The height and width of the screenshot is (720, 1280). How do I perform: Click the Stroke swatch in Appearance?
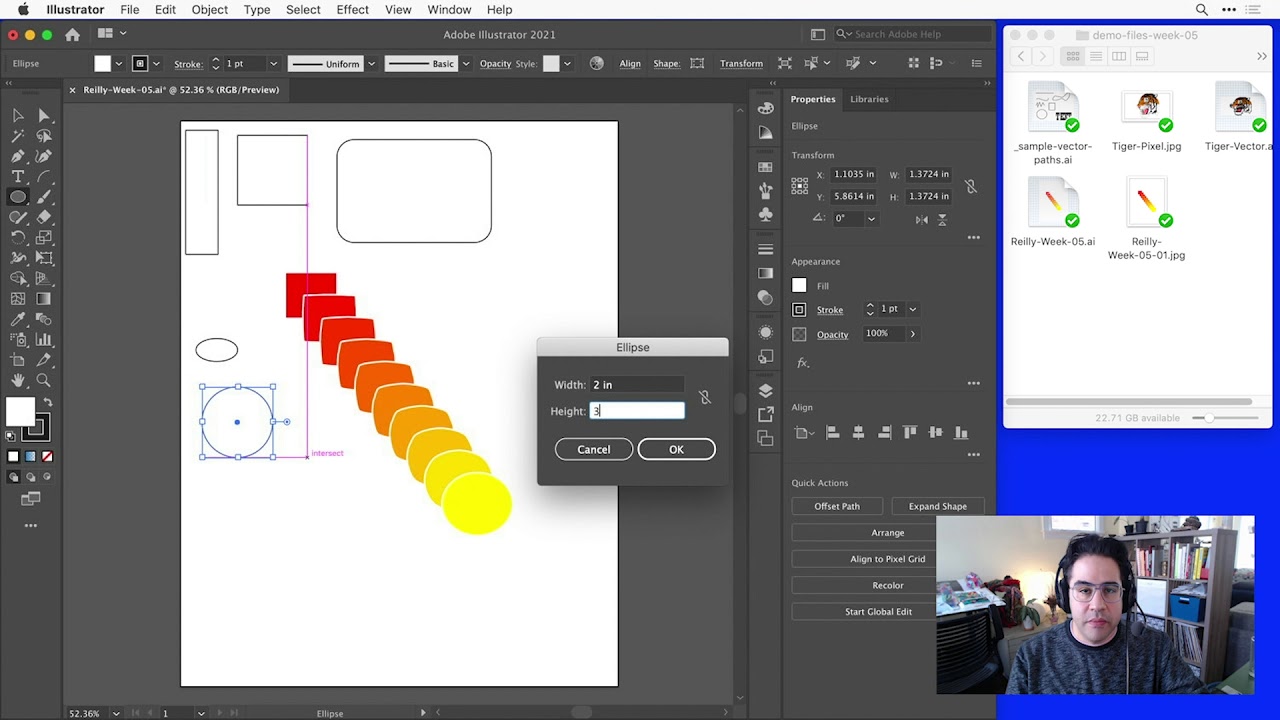pos(799,310)
